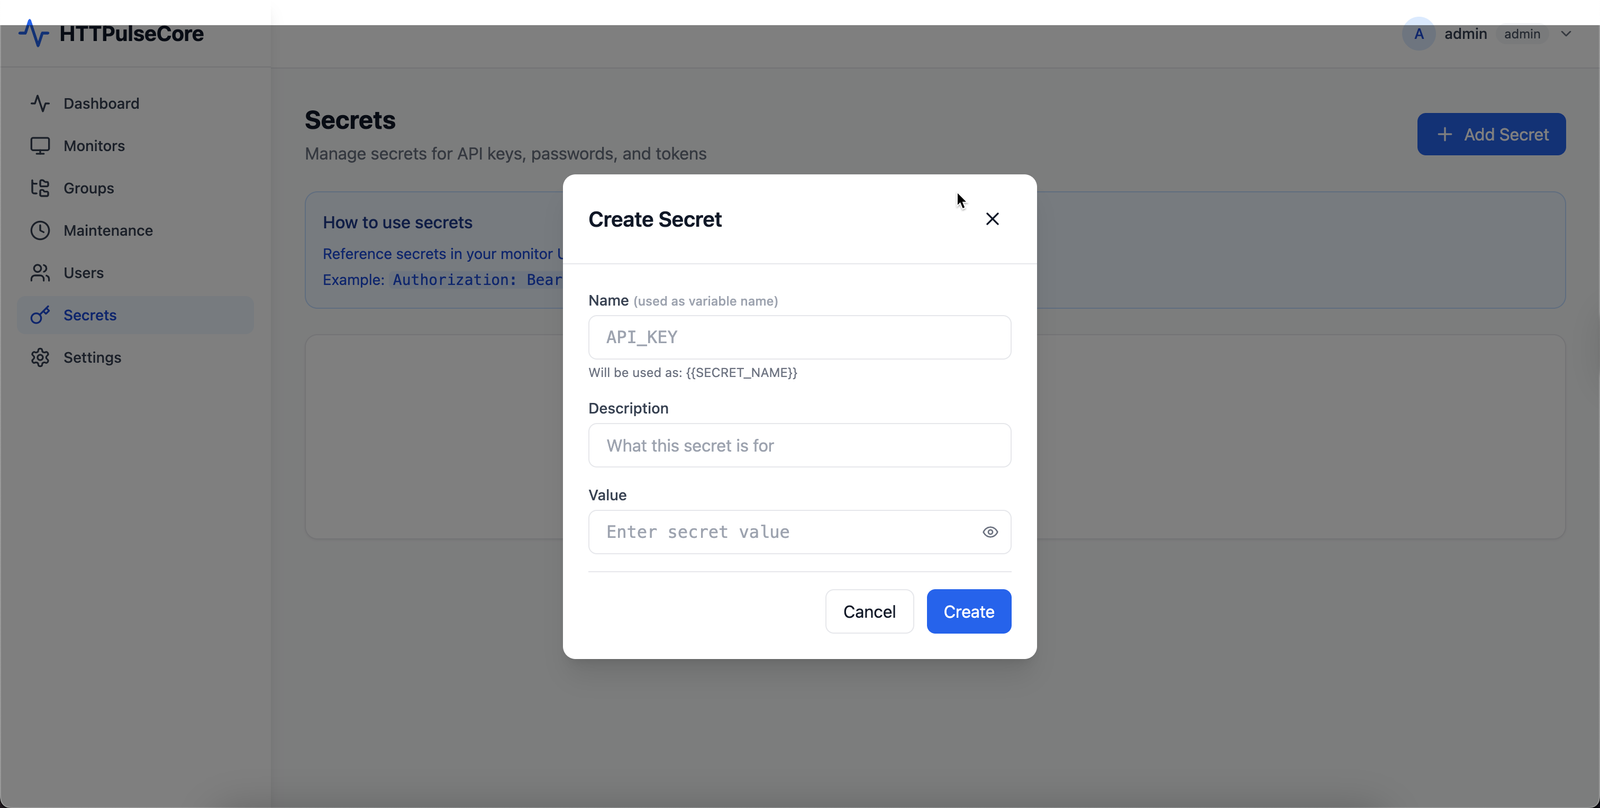Click the Maintenance clock icon

coord(40,230)
